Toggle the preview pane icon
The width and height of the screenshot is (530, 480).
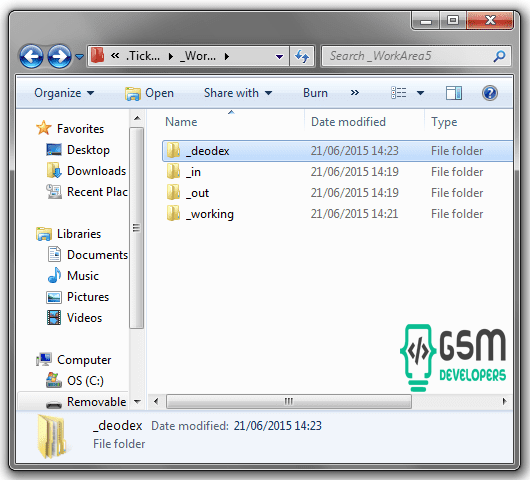point(454,93)
